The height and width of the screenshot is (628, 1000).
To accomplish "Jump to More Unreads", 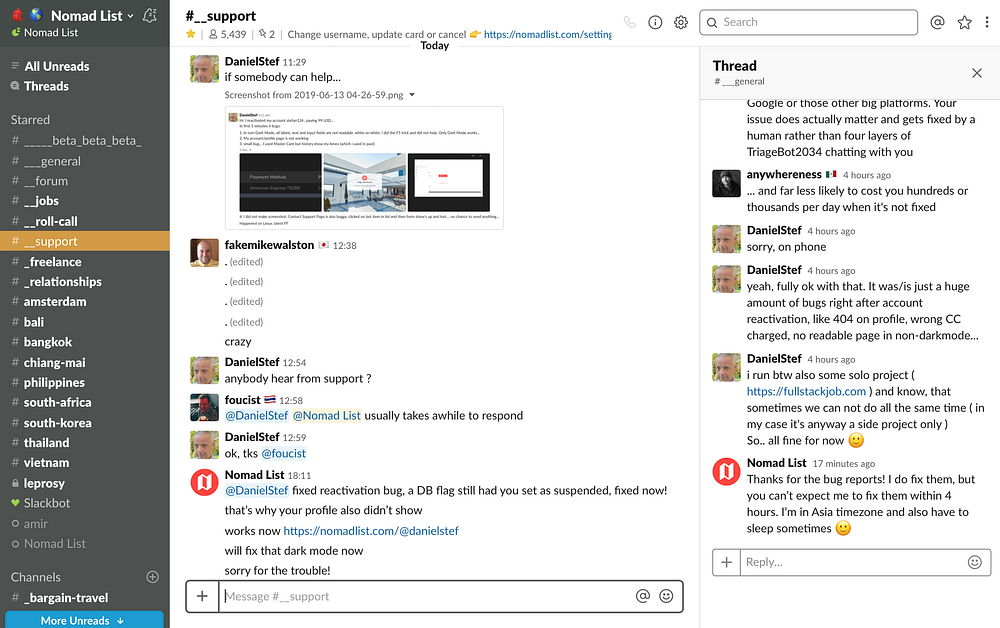I will pos(84,620).
